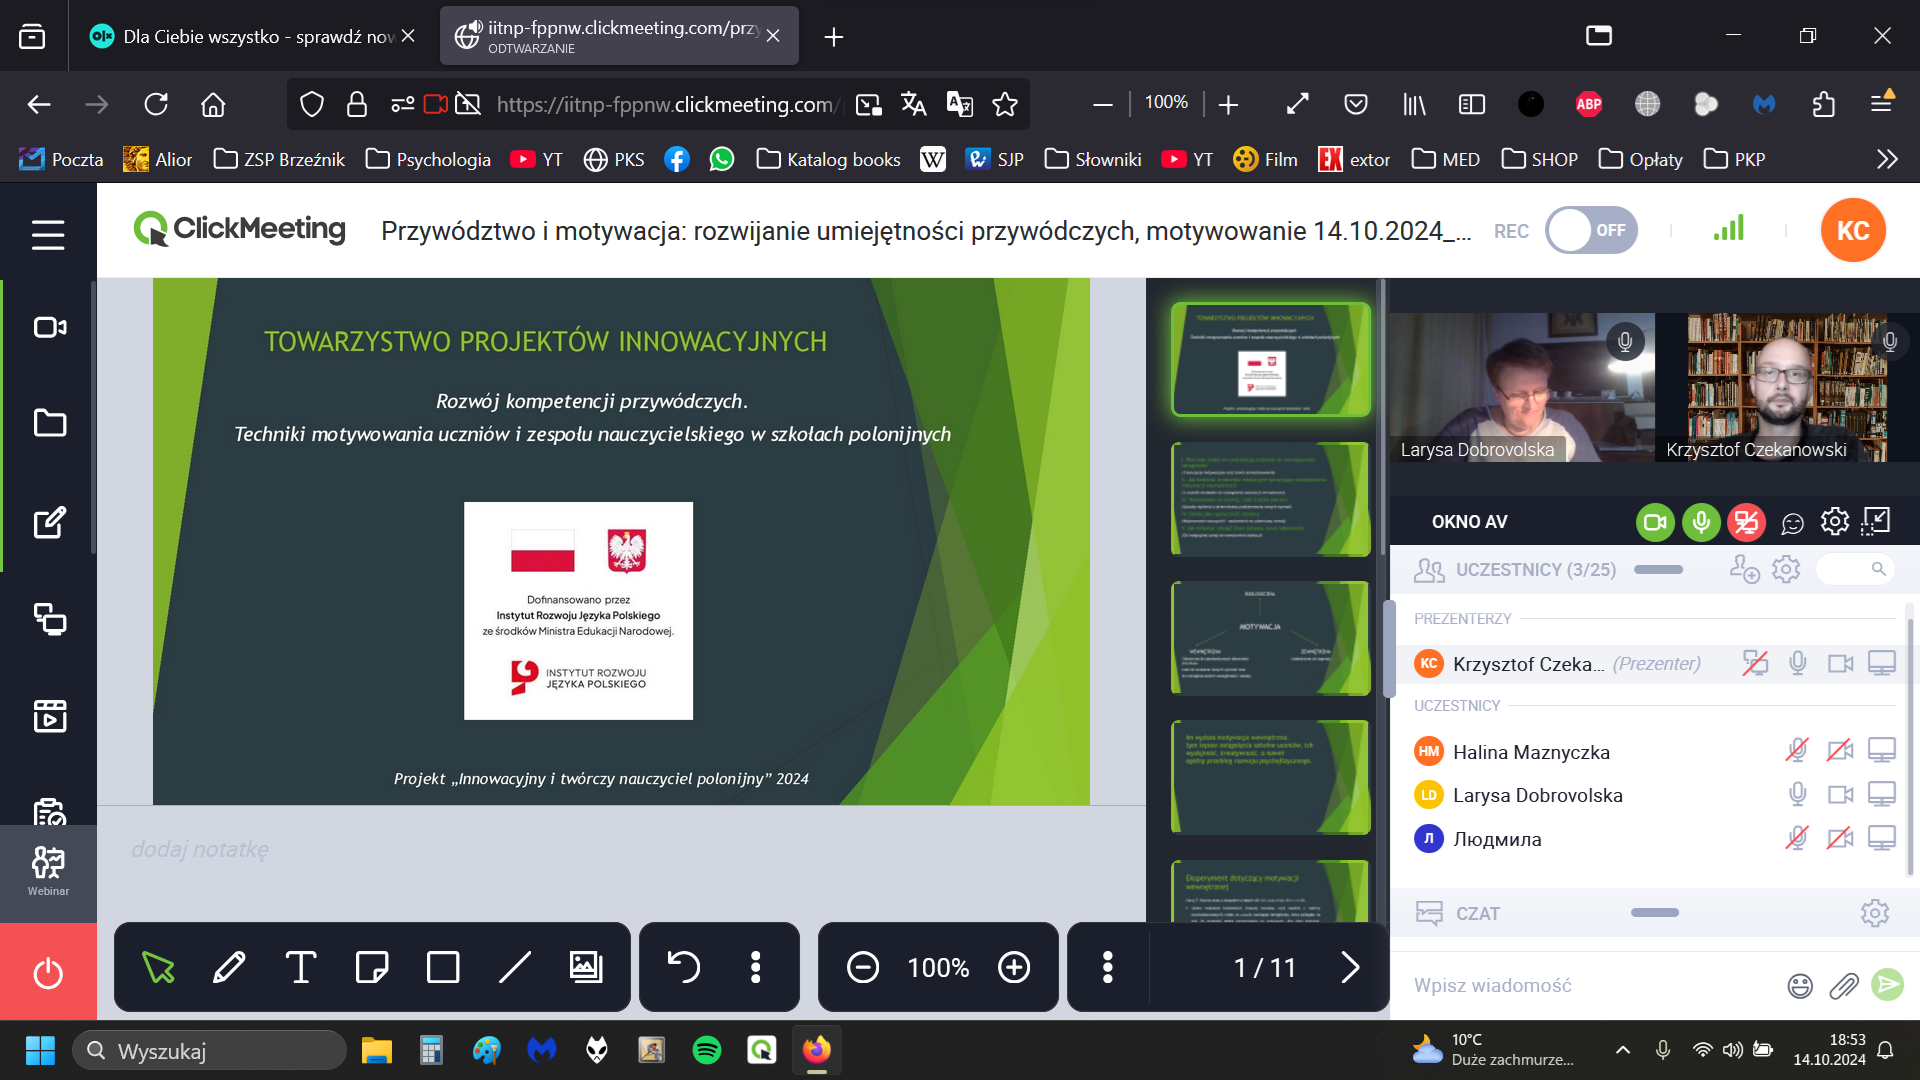
Task: Open the screen sharing sidebar icon
Action: pyautogui.click(x=50, y=619)
